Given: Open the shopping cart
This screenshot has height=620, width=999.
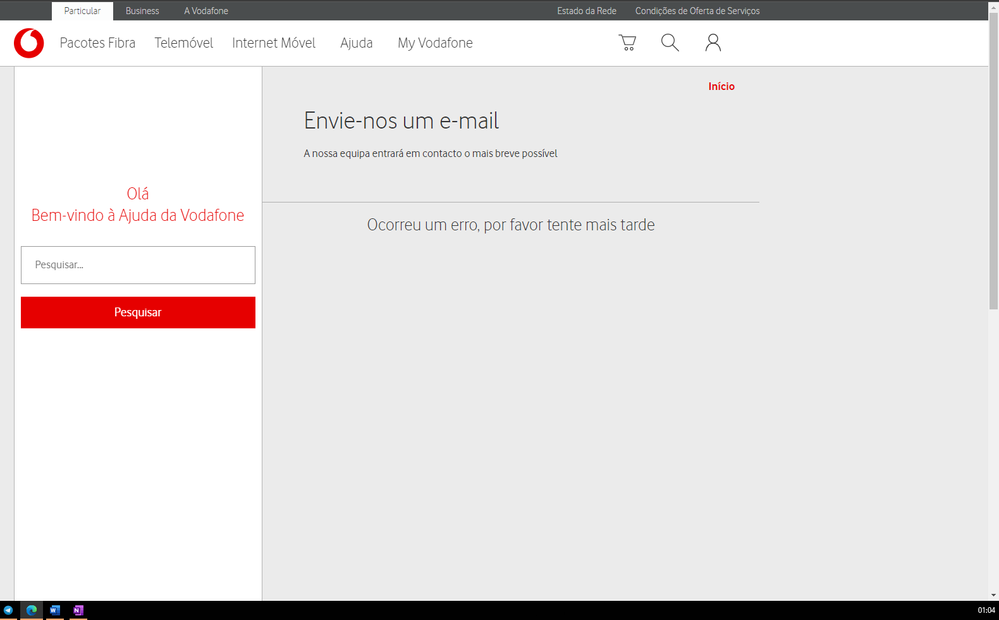Looking at the screenshot, I should pos(627,43).
